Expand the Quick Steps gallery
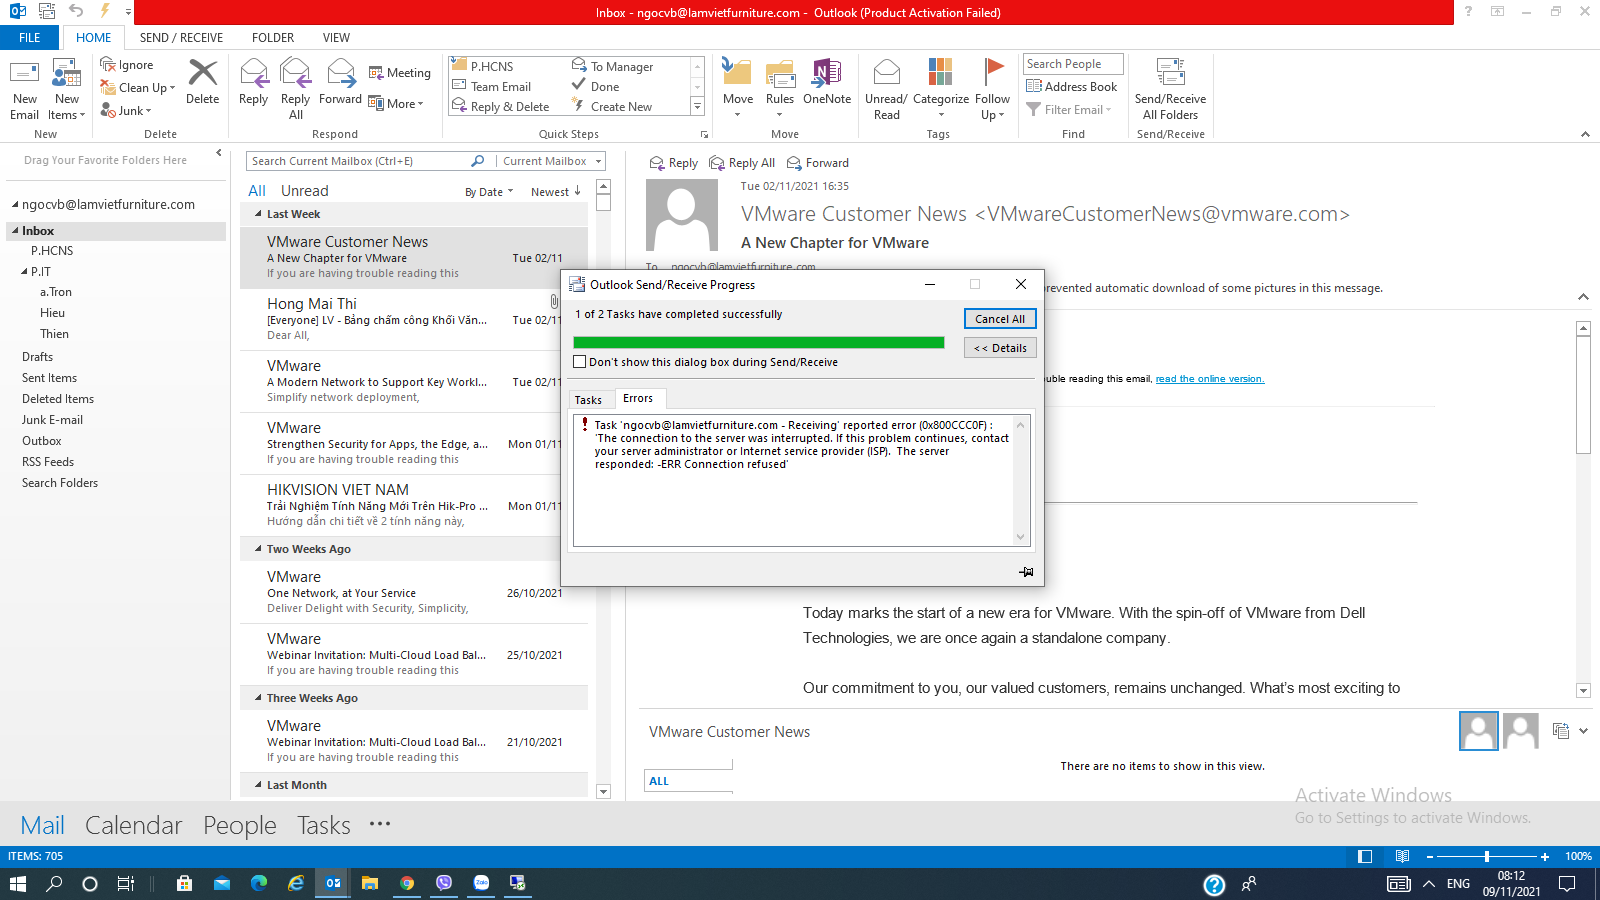The height and width of the screenshot is (900, 1600). coord(697,106)
